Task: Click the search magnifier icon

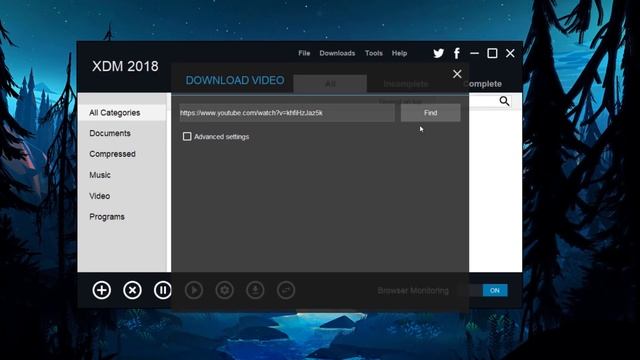Action: click(504, 101)
